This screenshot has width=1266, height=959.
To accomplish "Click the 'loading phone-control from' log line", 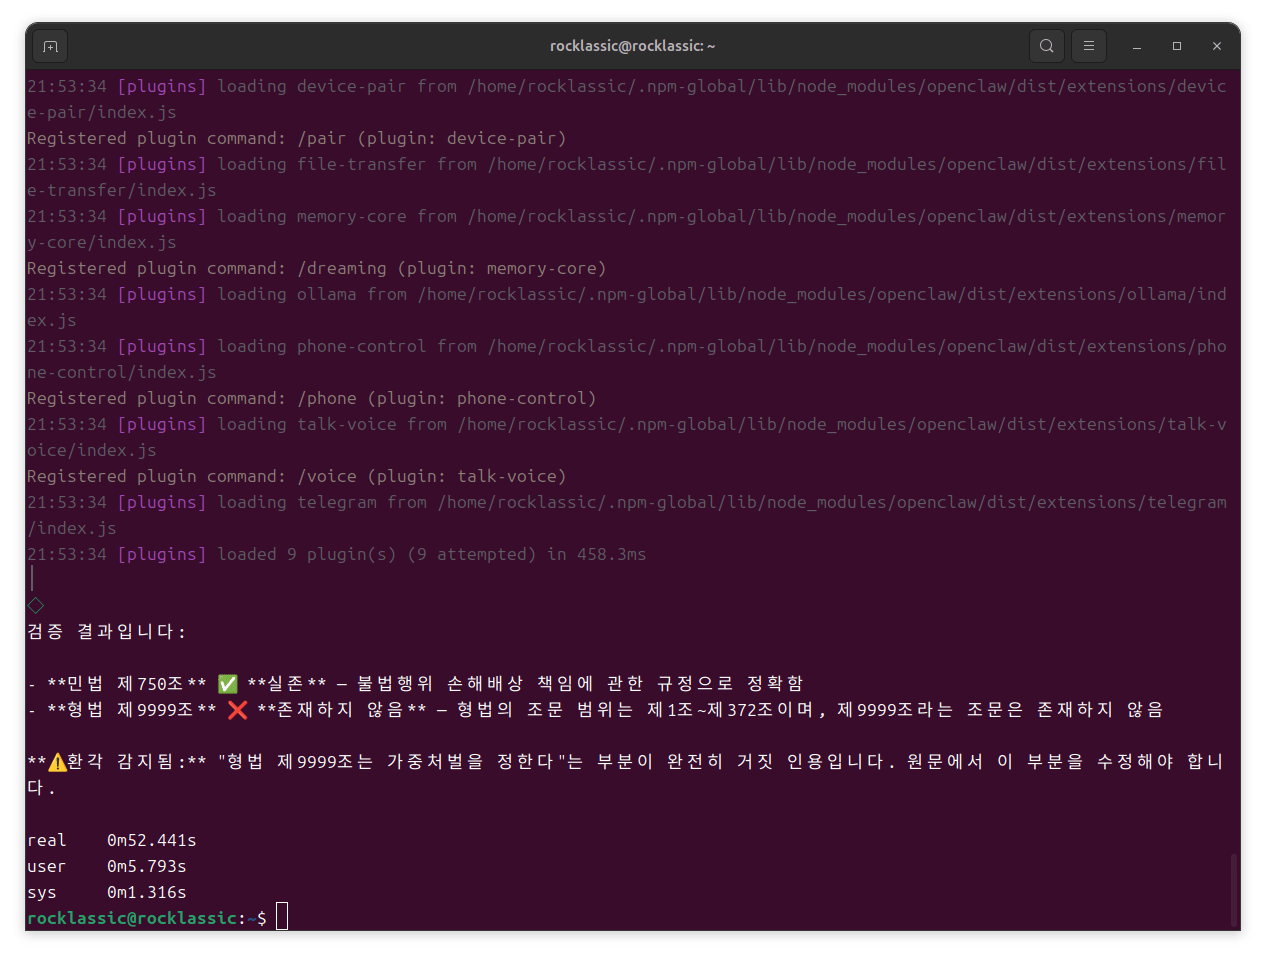I will (x=626, y=359).
